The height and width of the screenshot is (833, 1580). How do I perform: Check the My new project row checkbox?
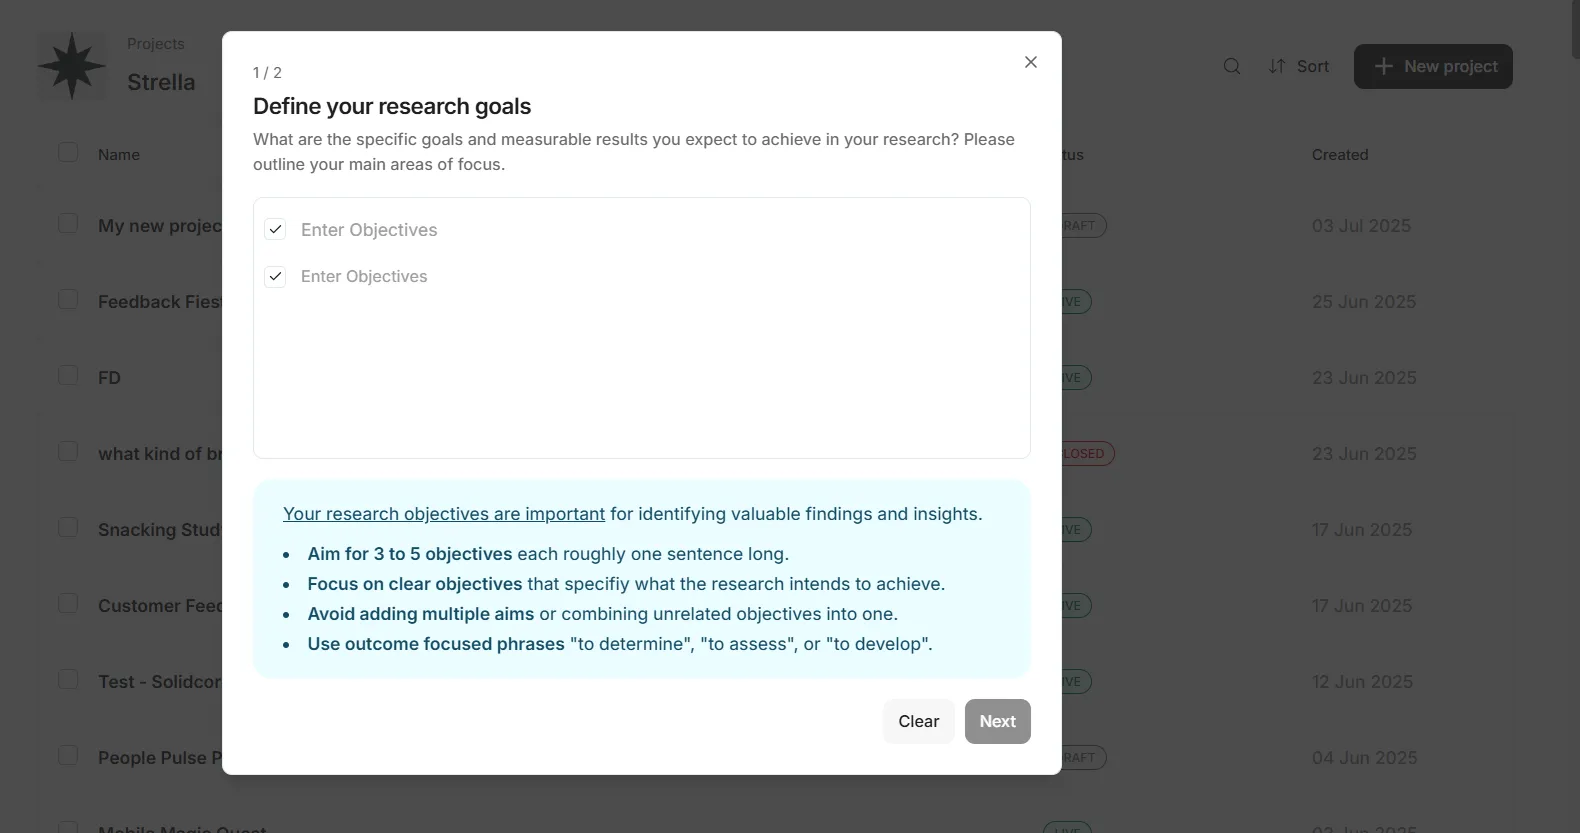(x=68, y=223)
